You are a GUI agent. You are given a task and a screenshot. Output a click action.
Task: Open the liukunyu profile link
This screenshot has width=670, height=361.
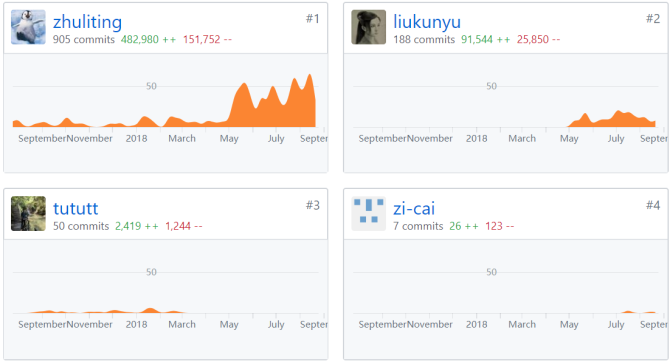(x=427, y=22)
